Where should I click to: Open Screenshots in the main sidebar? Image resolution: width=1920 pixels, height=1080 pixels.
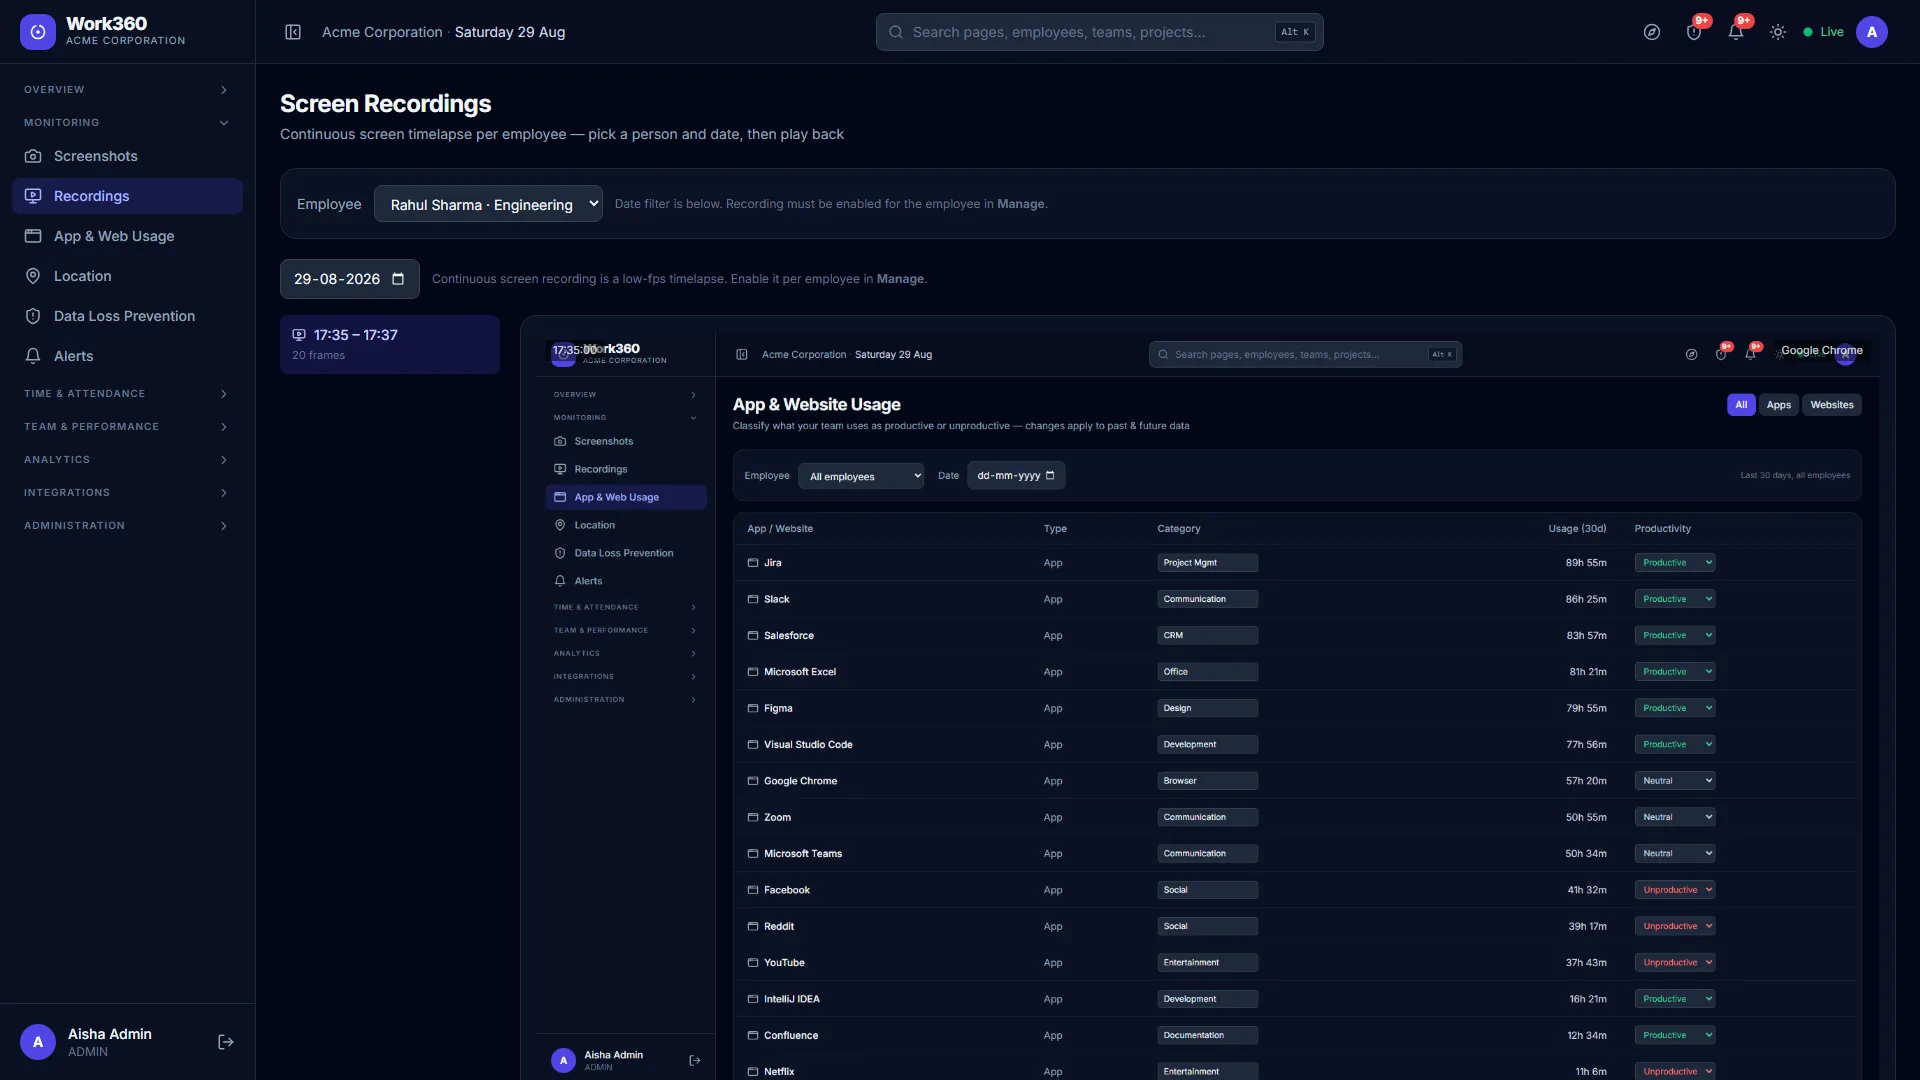127,156
